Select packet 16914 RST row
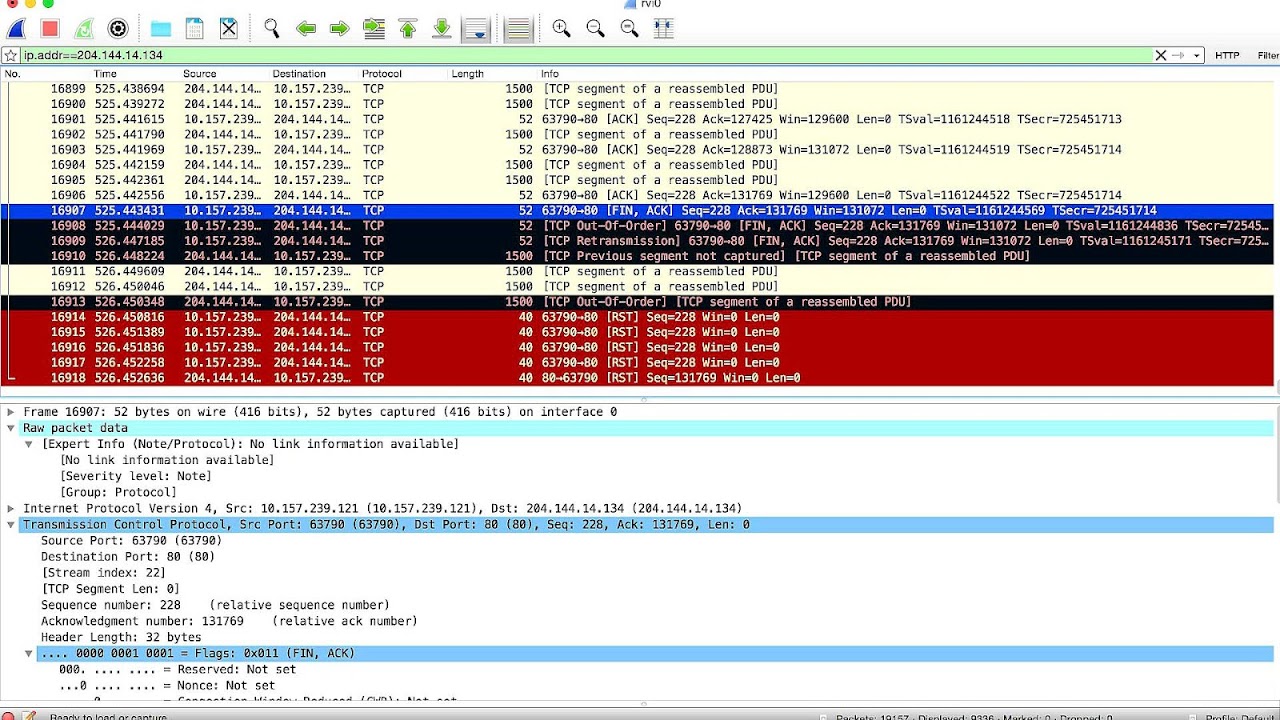Screen dimensions: 1280x720 coord(637,317)
